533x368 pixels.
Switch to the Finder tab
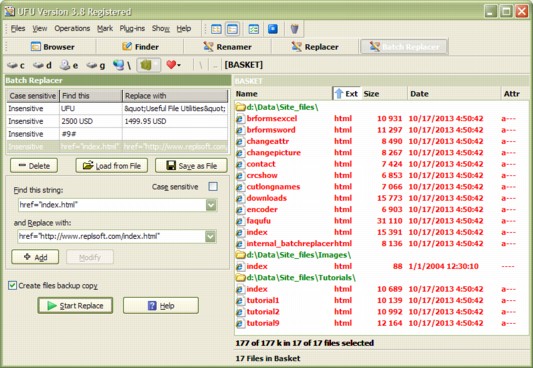coord(140,47)
